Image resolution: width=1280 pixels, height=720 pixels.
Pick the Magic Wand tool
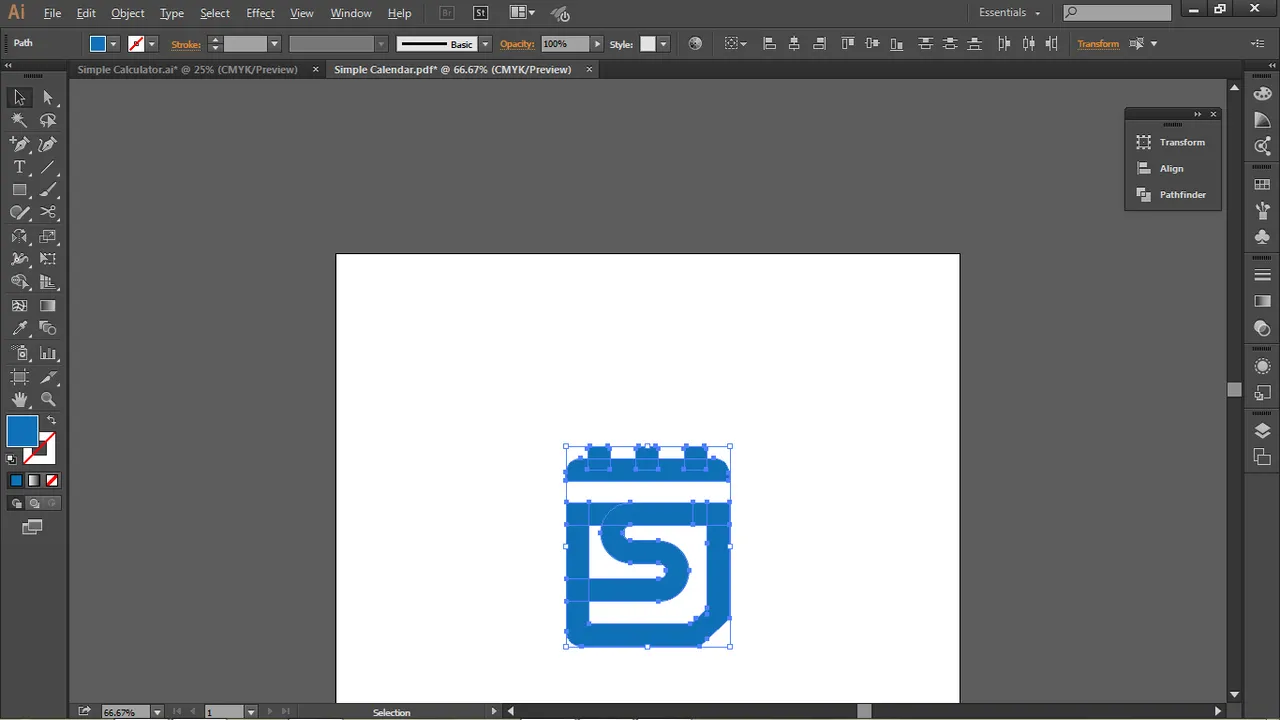19,120
